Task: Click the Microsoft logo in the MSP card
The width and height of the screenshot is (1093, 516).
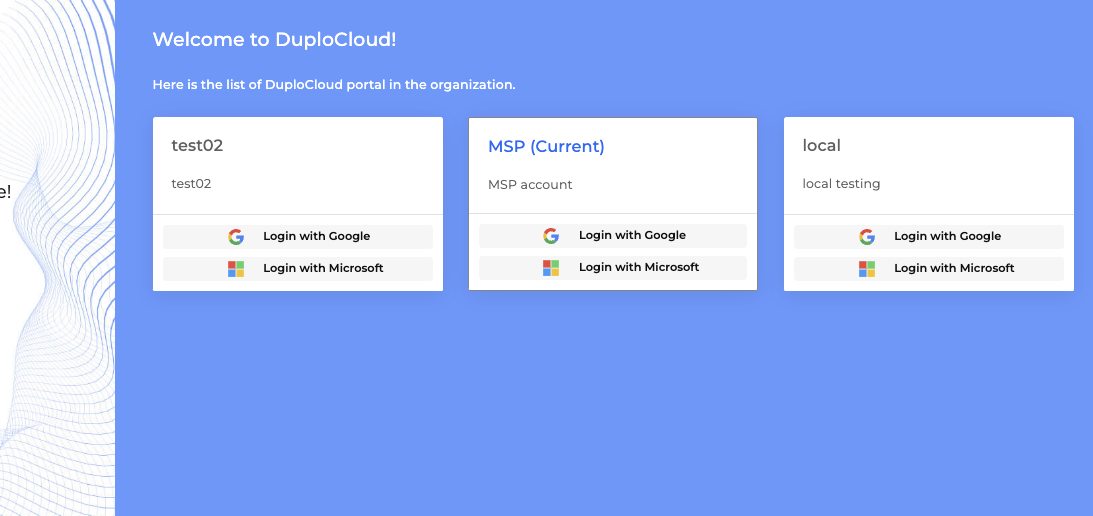Action: click(551, 268)
